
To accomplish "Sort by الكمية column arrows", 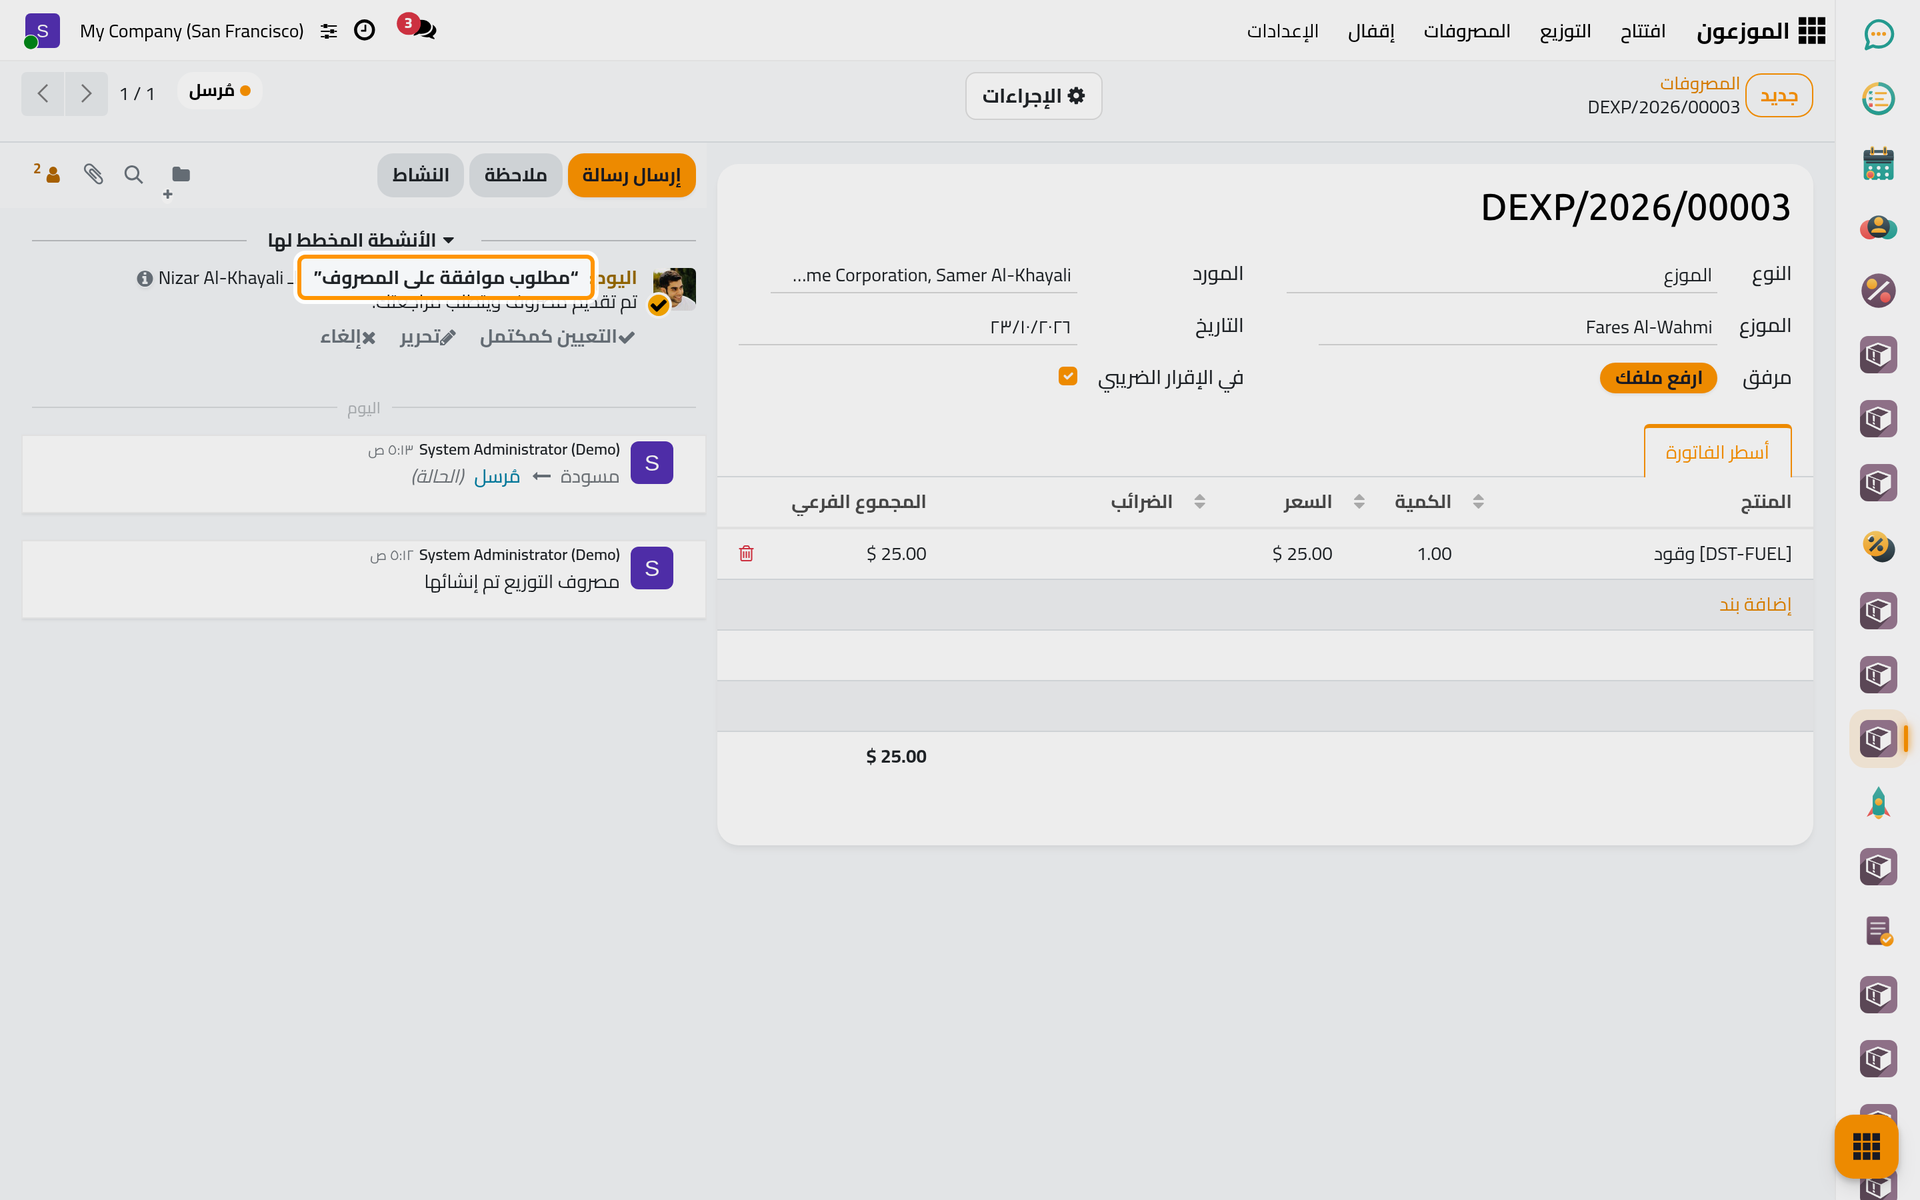I will pyautogui.click(x=1478, y=502).
